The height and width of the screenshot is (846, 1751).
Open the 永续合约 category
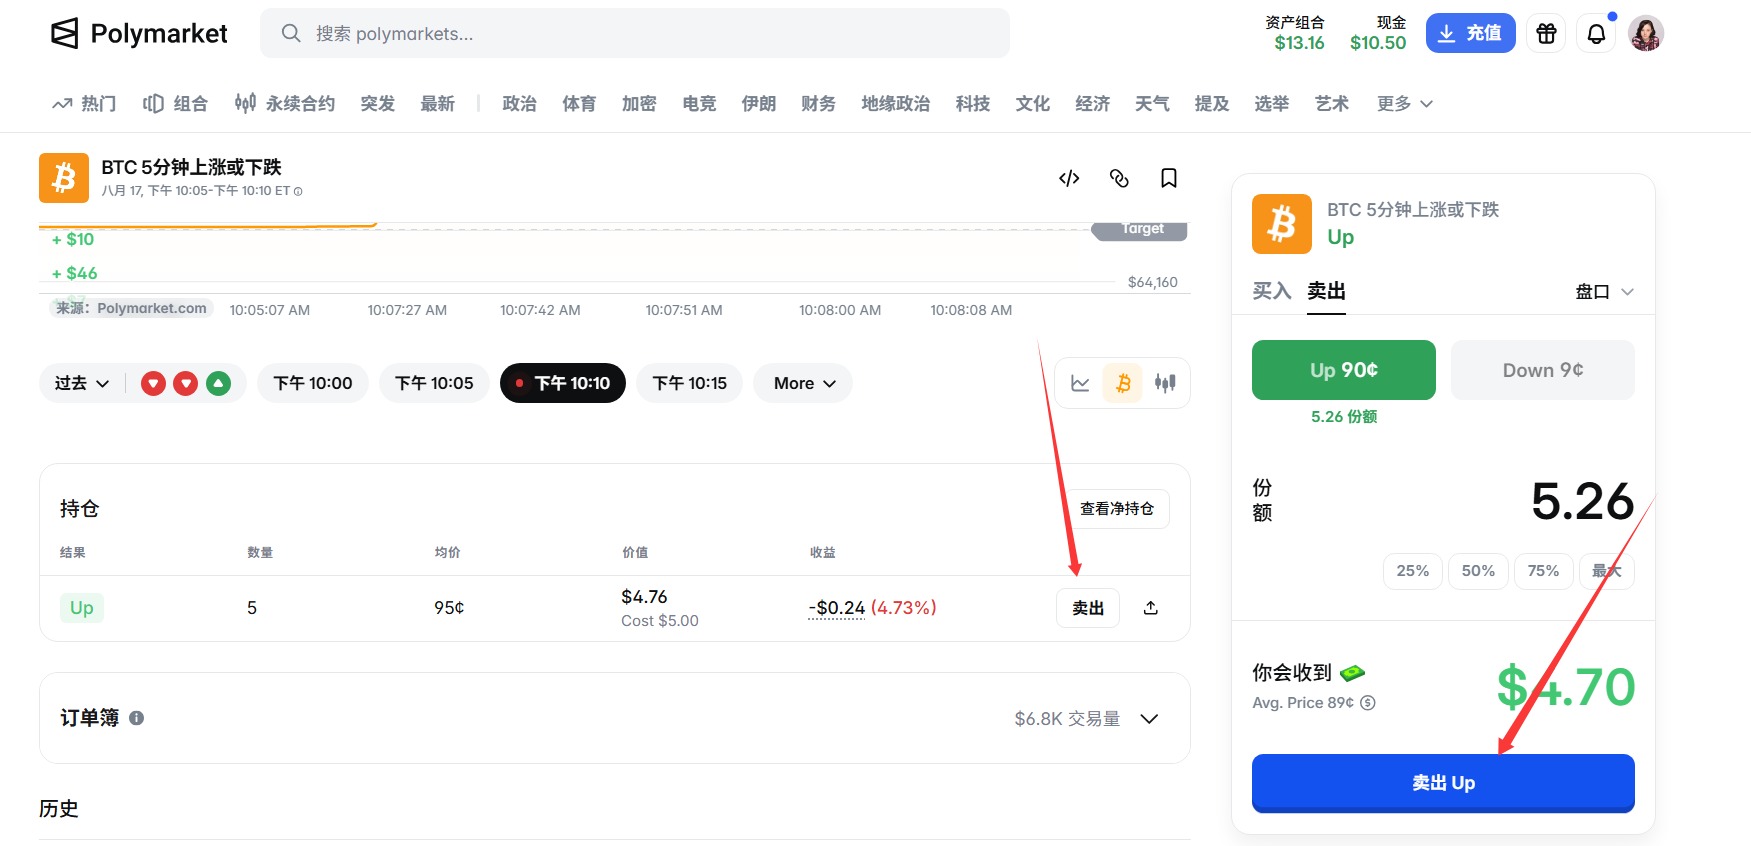click(x=285, y=104)
